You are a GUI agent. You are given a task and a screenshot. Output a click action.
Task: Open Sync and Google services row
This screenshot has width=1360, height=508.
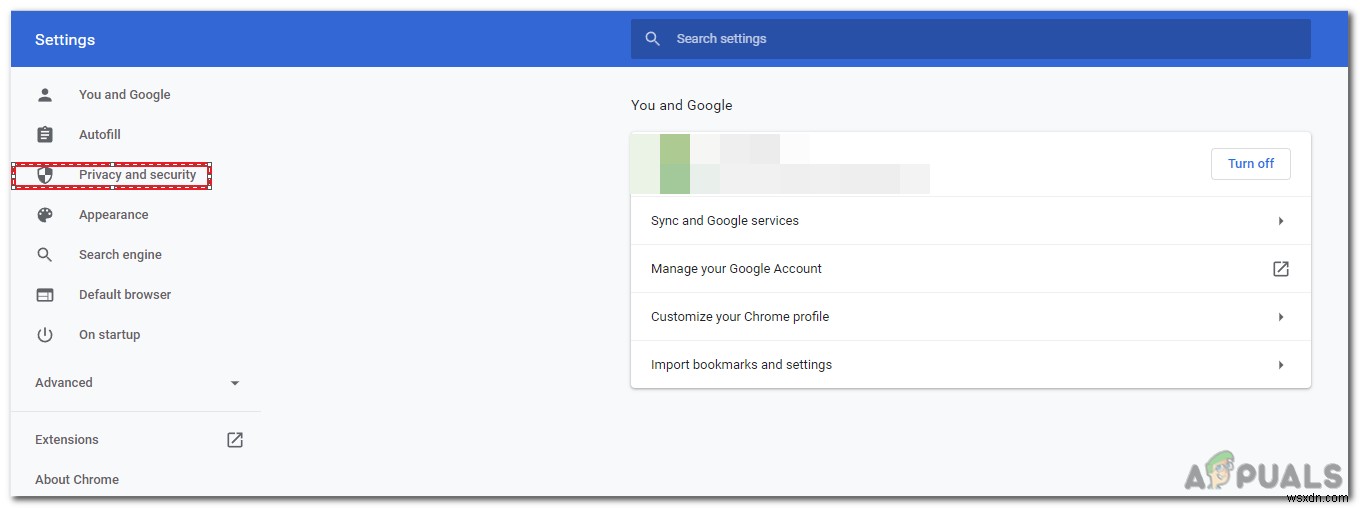pyautogui.click(x=971, y=221)
